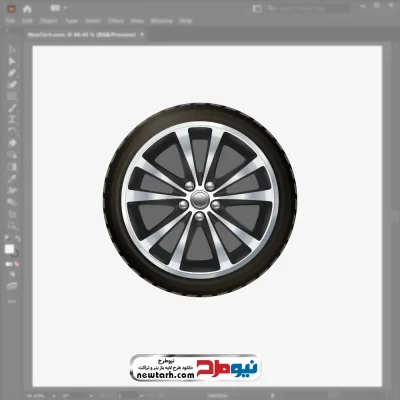400x400 pixels.
Task: Open the View menu
Action: coord(137,21)
